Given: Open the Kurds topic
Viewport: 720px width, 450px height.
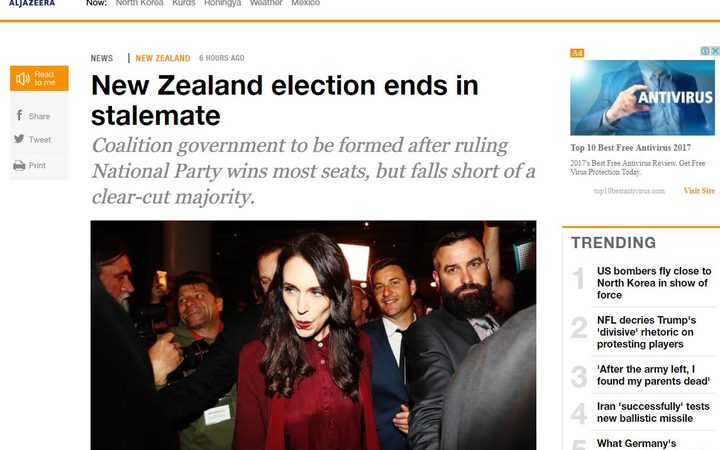Looking at the screenshot, I should [x=184, y=3].
